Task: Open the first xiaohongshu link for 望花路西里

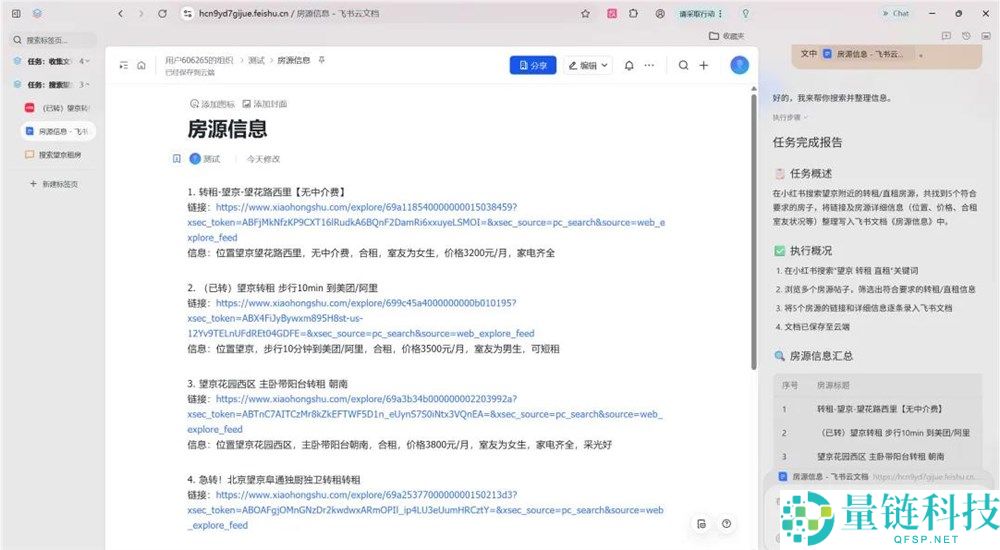Action: [x=426, y=223]
